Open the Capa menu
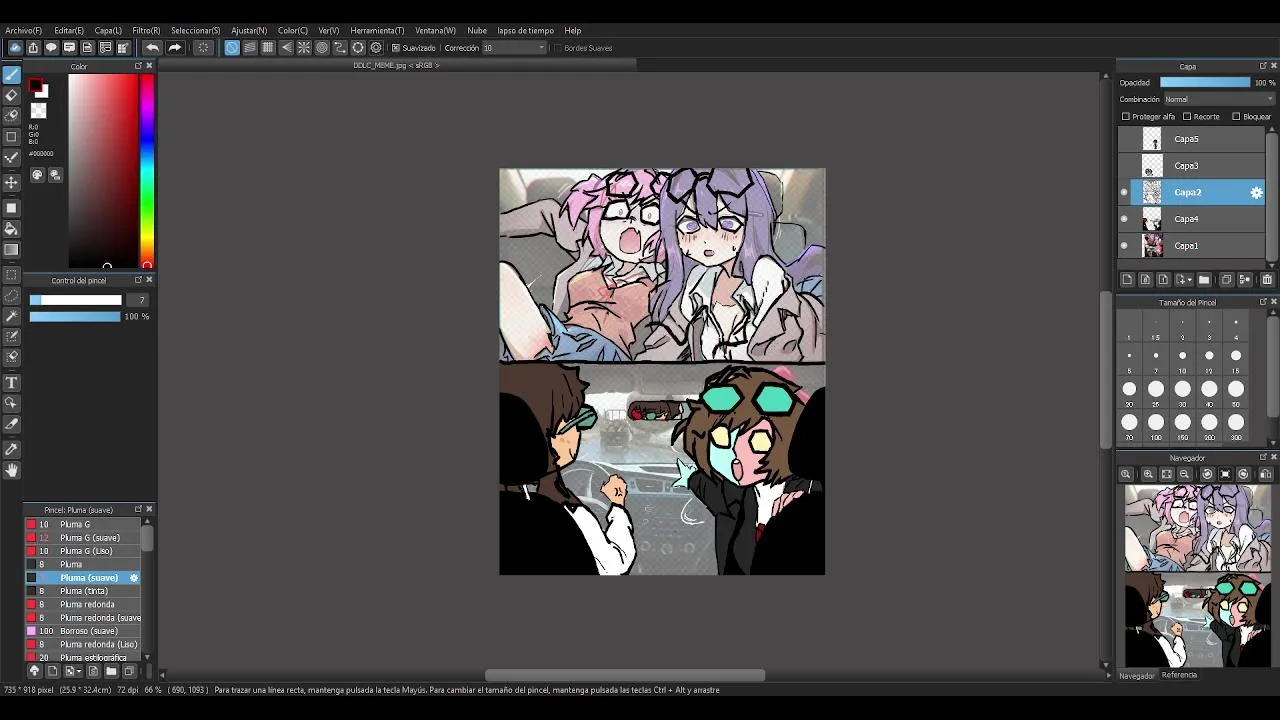 tap(108, 31)
